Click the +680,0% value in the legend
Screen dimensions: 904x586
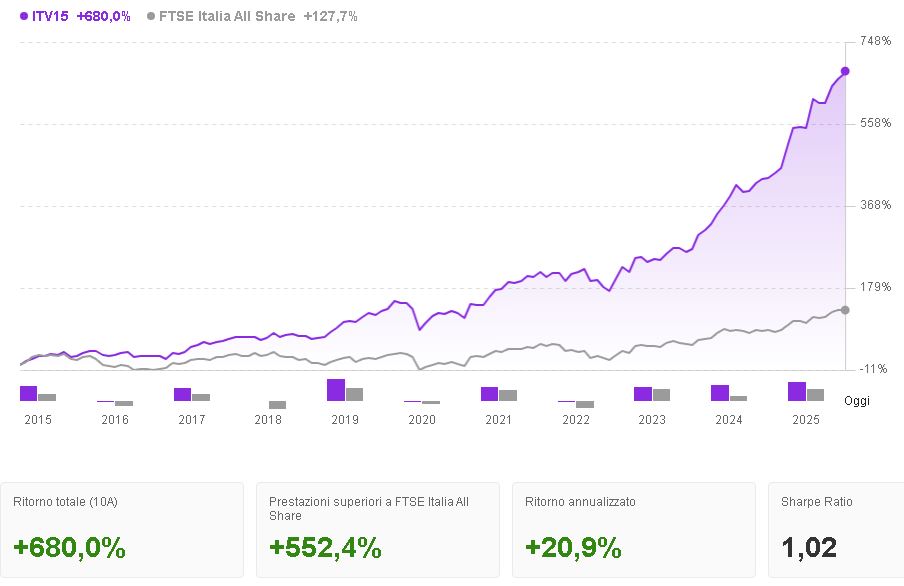104,16
